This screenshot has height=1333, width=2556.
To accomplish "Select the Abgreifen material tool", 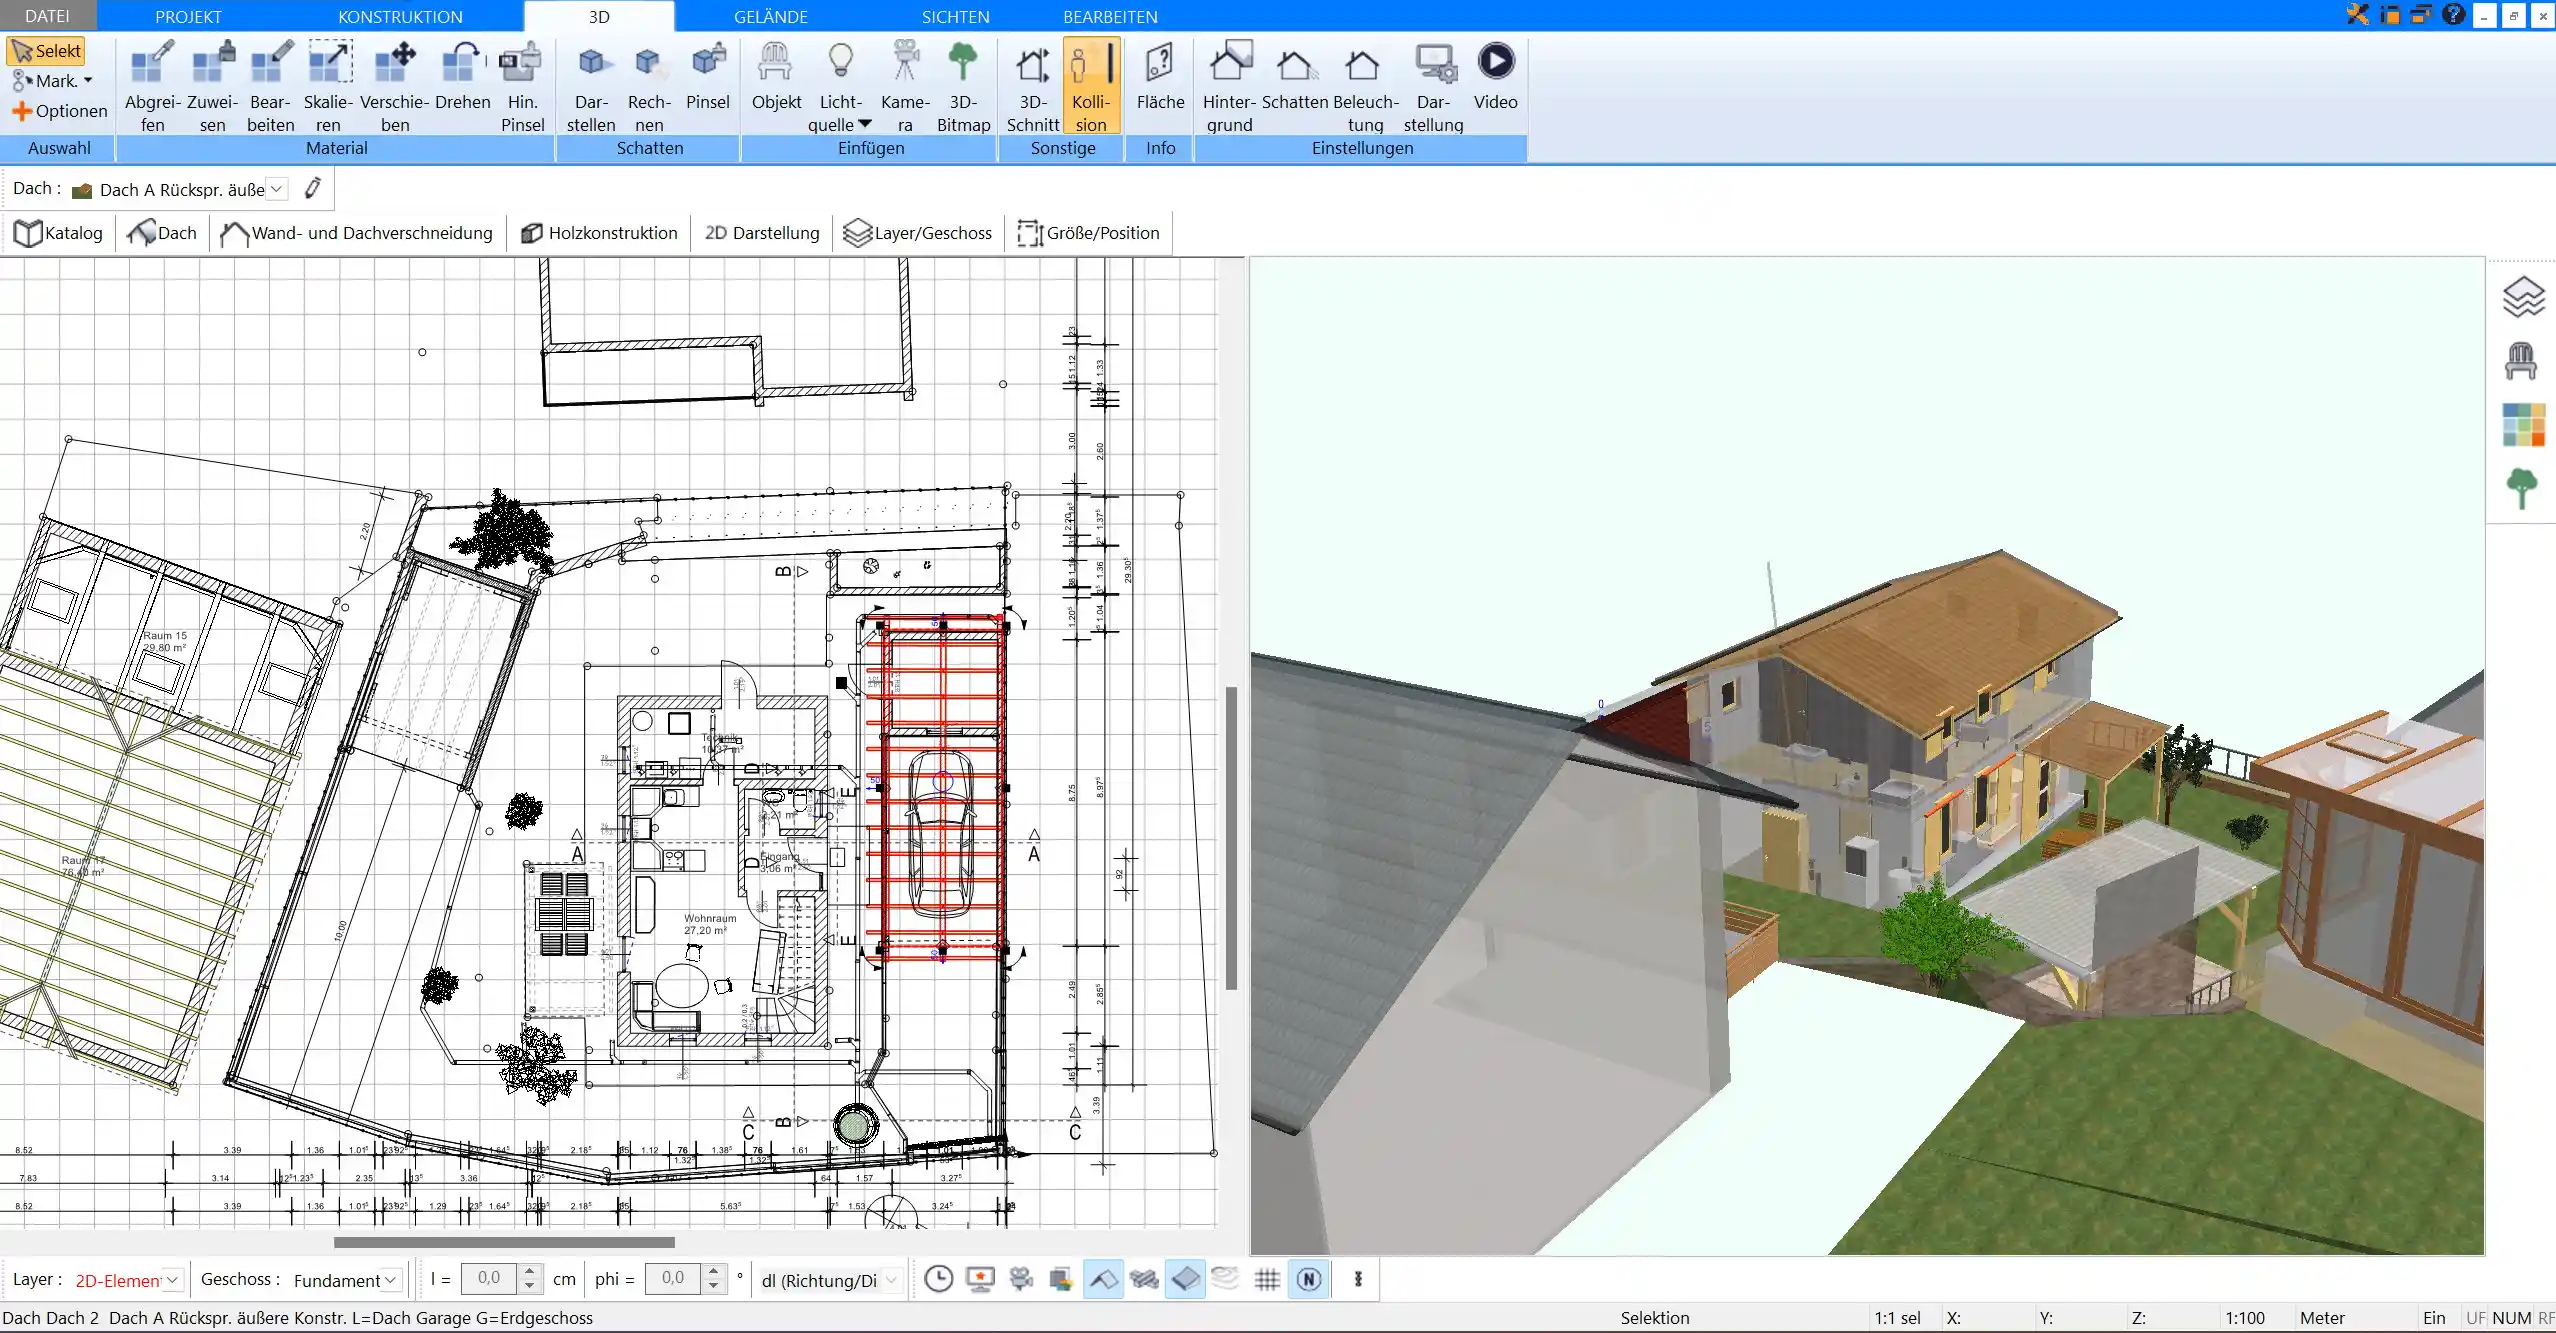I will [x=152, y=86].
